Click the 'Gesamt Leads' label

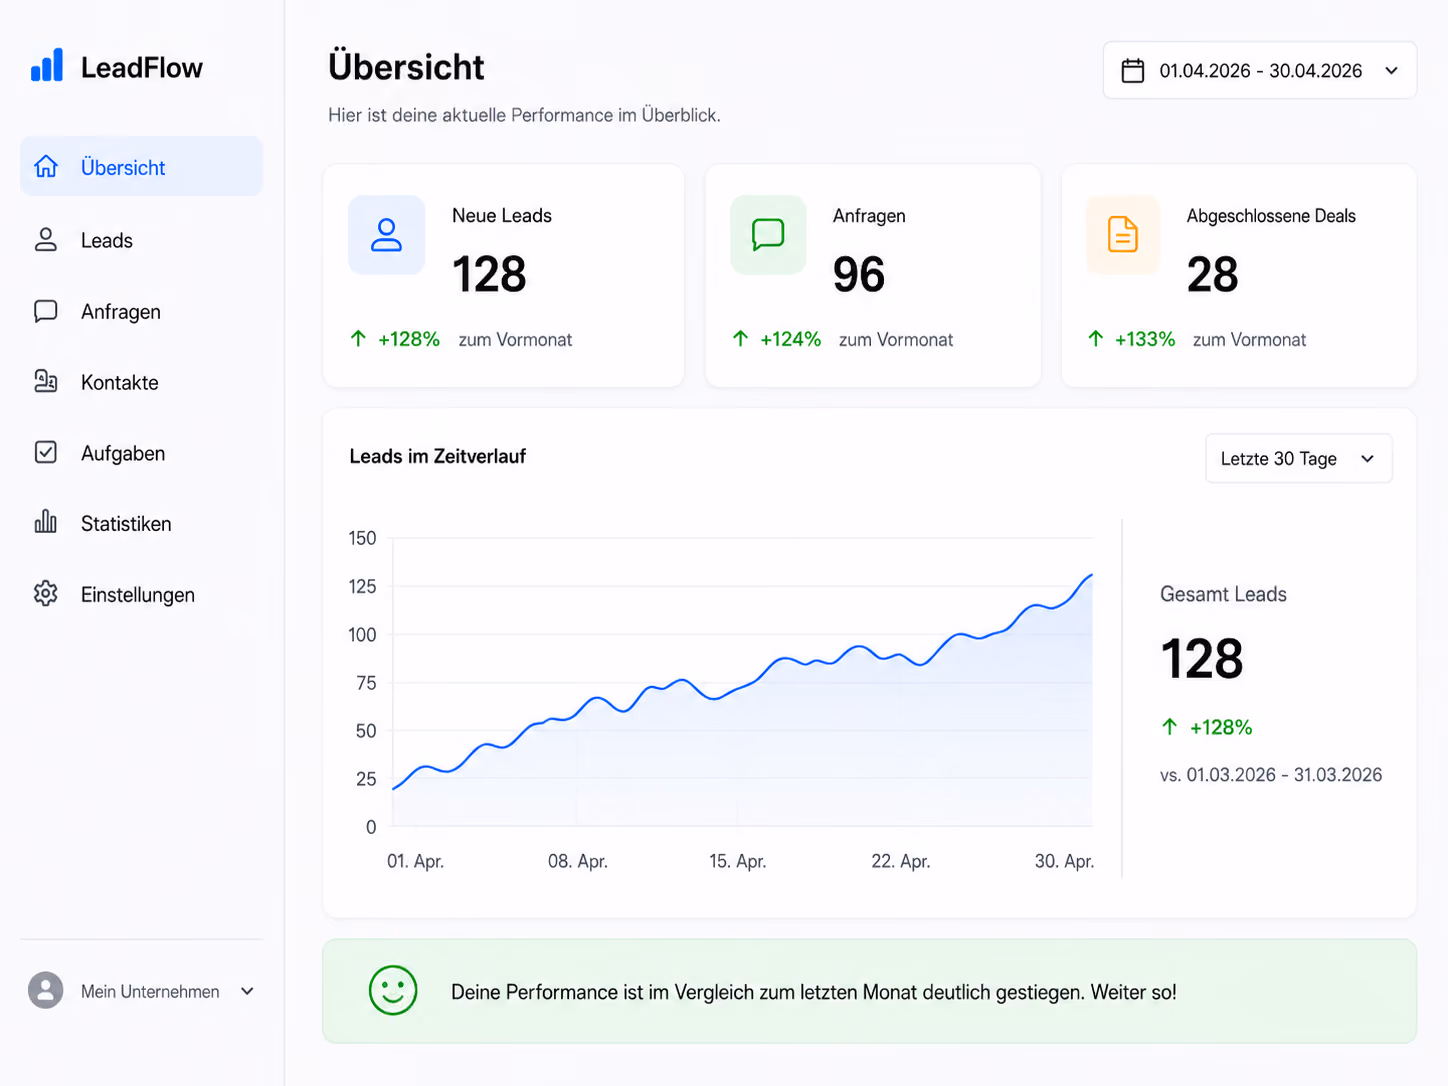[1223, 594]
